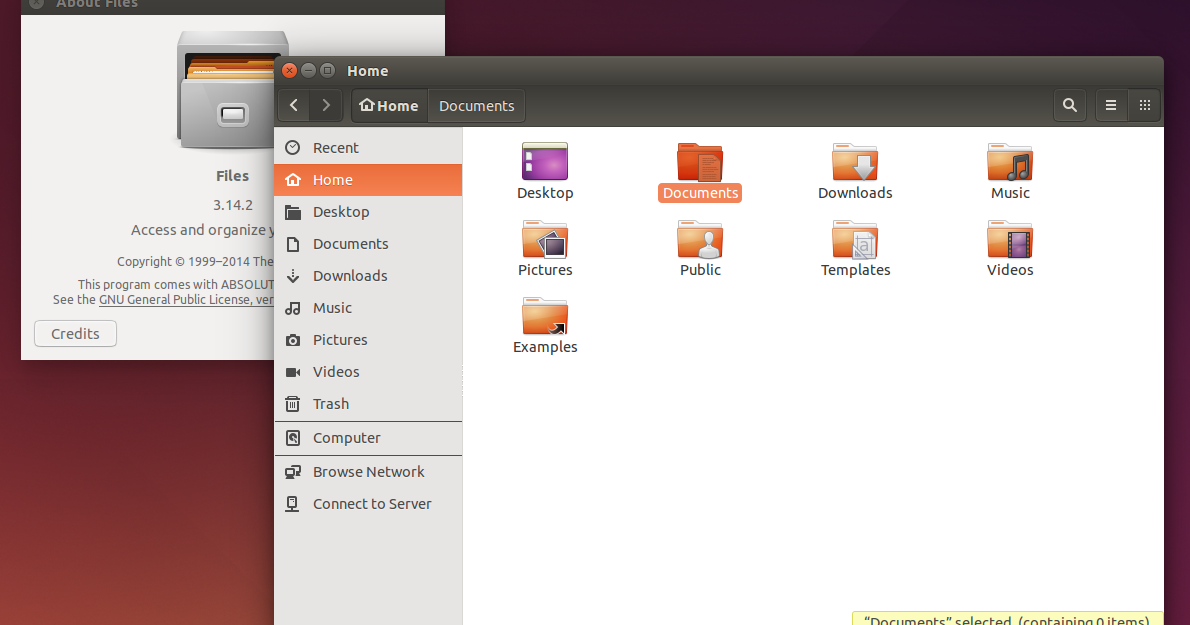Select Downloads in the sidebar
The width and height of the screenshot is (1190, 625).
click(349, 275)
